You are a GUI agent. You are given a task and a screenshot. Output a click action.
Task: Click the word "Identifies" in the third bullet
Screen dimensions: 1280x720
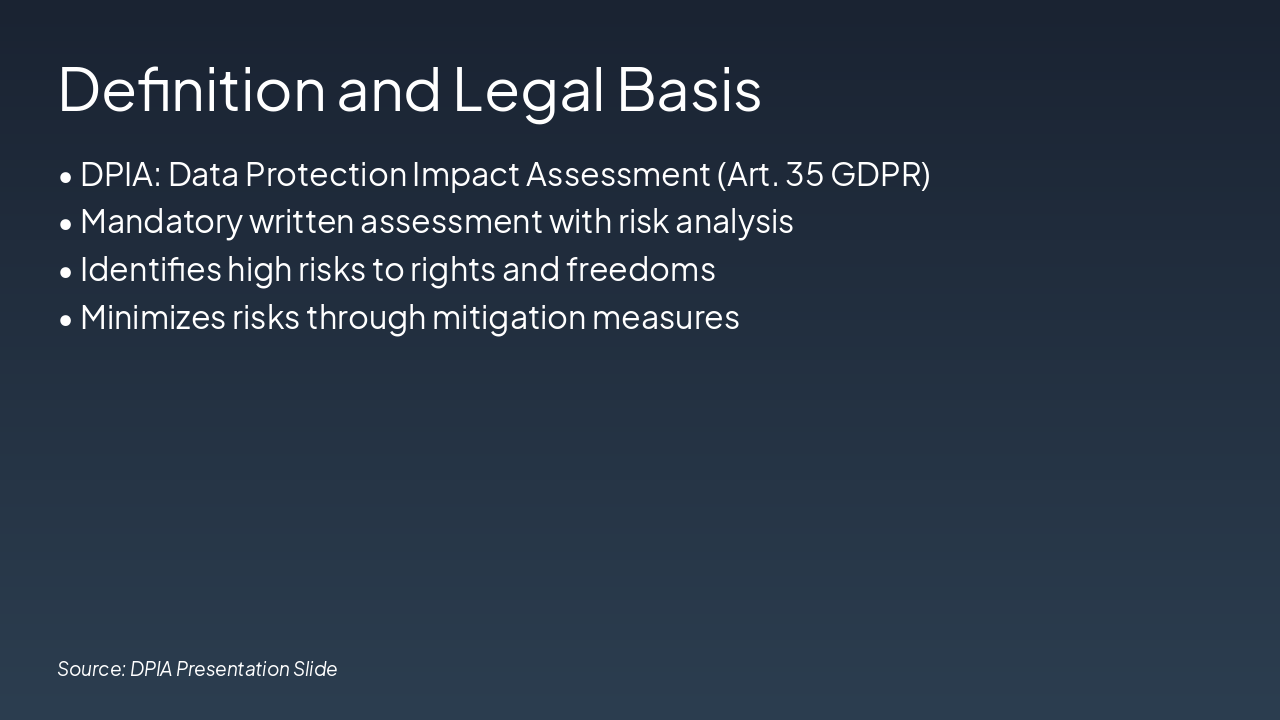151,270
